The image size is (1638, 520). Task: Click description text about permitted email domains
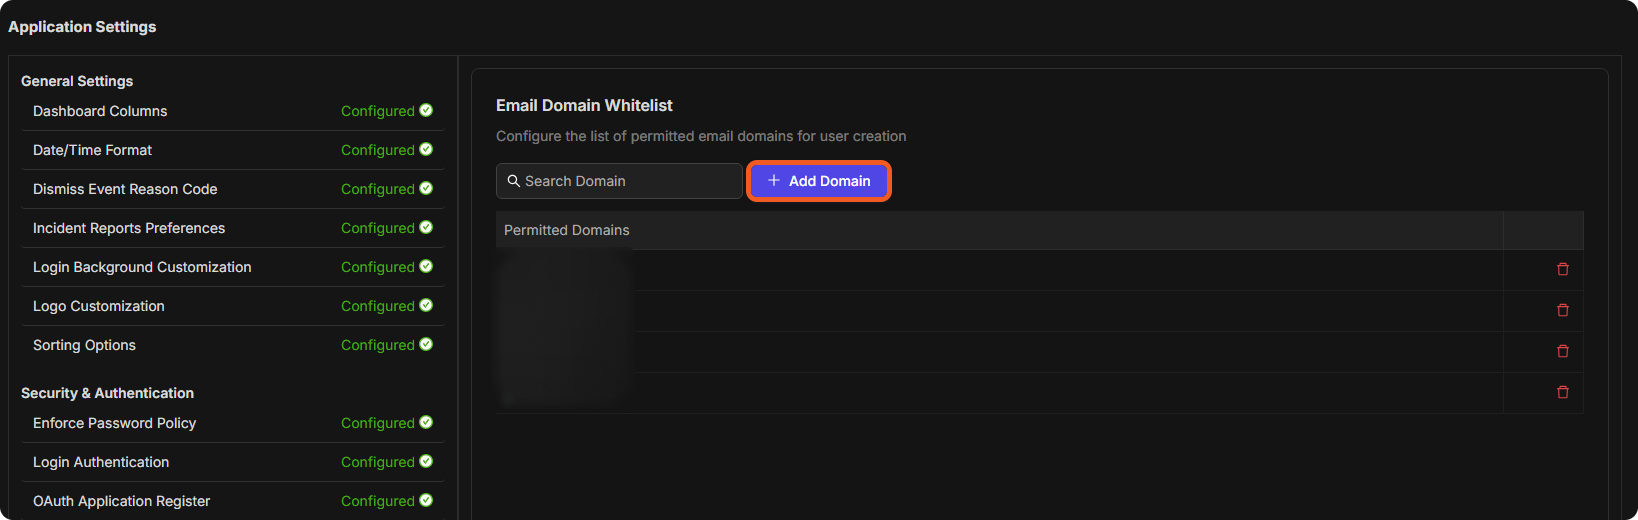point(701,136)
